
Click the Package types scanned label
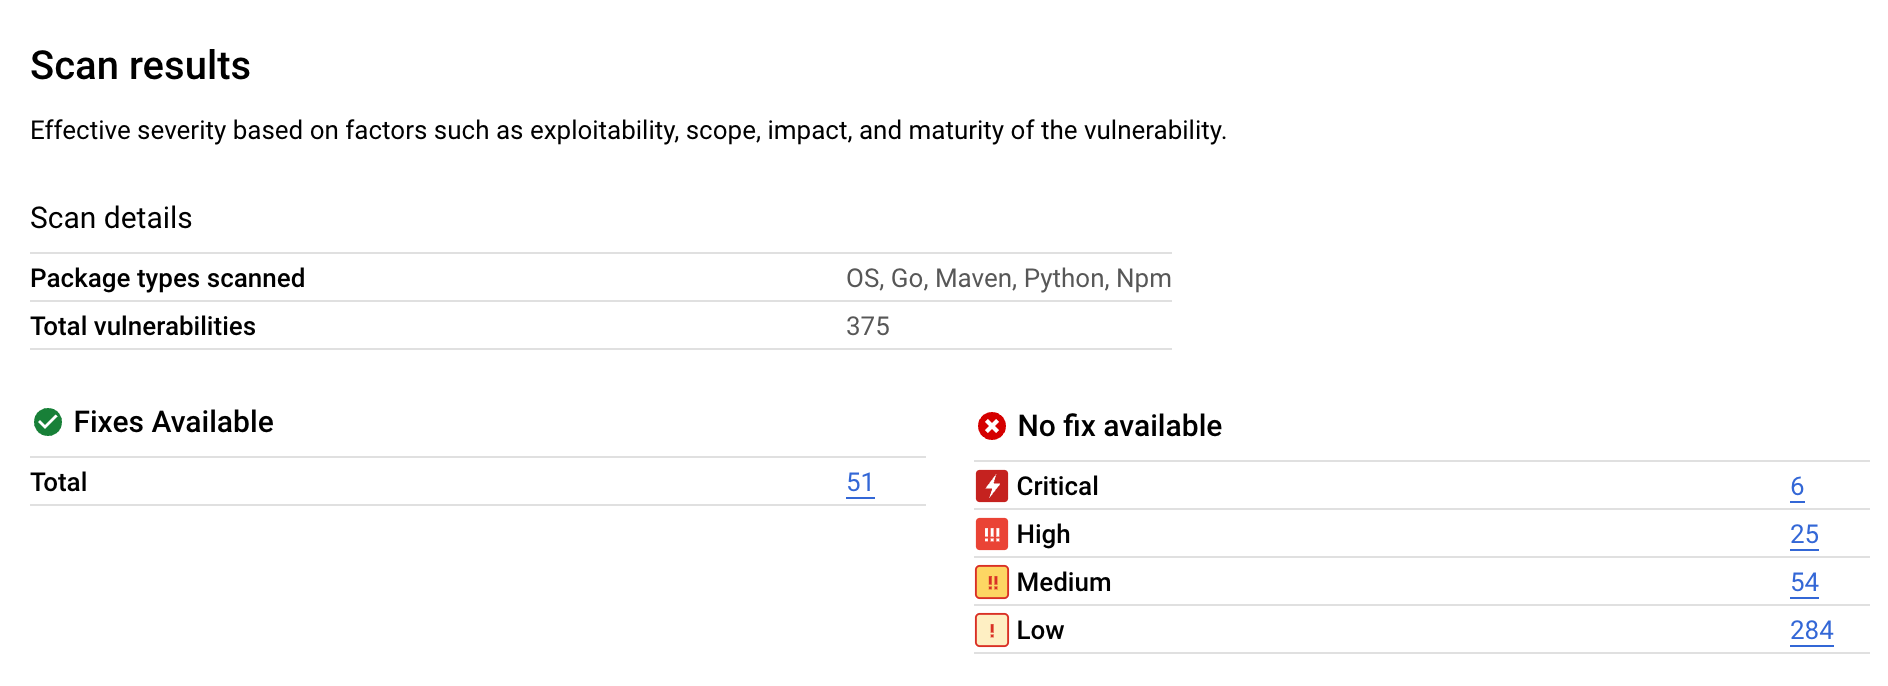pos(167,278)
